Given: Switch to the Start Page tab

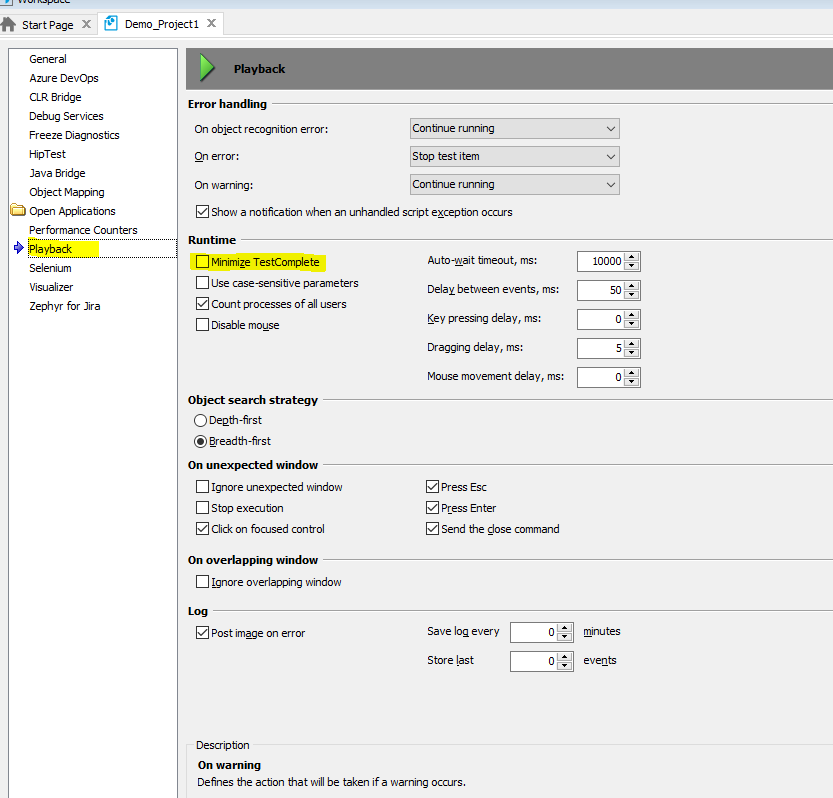Looking at the screenshot, I should (47, 24).
